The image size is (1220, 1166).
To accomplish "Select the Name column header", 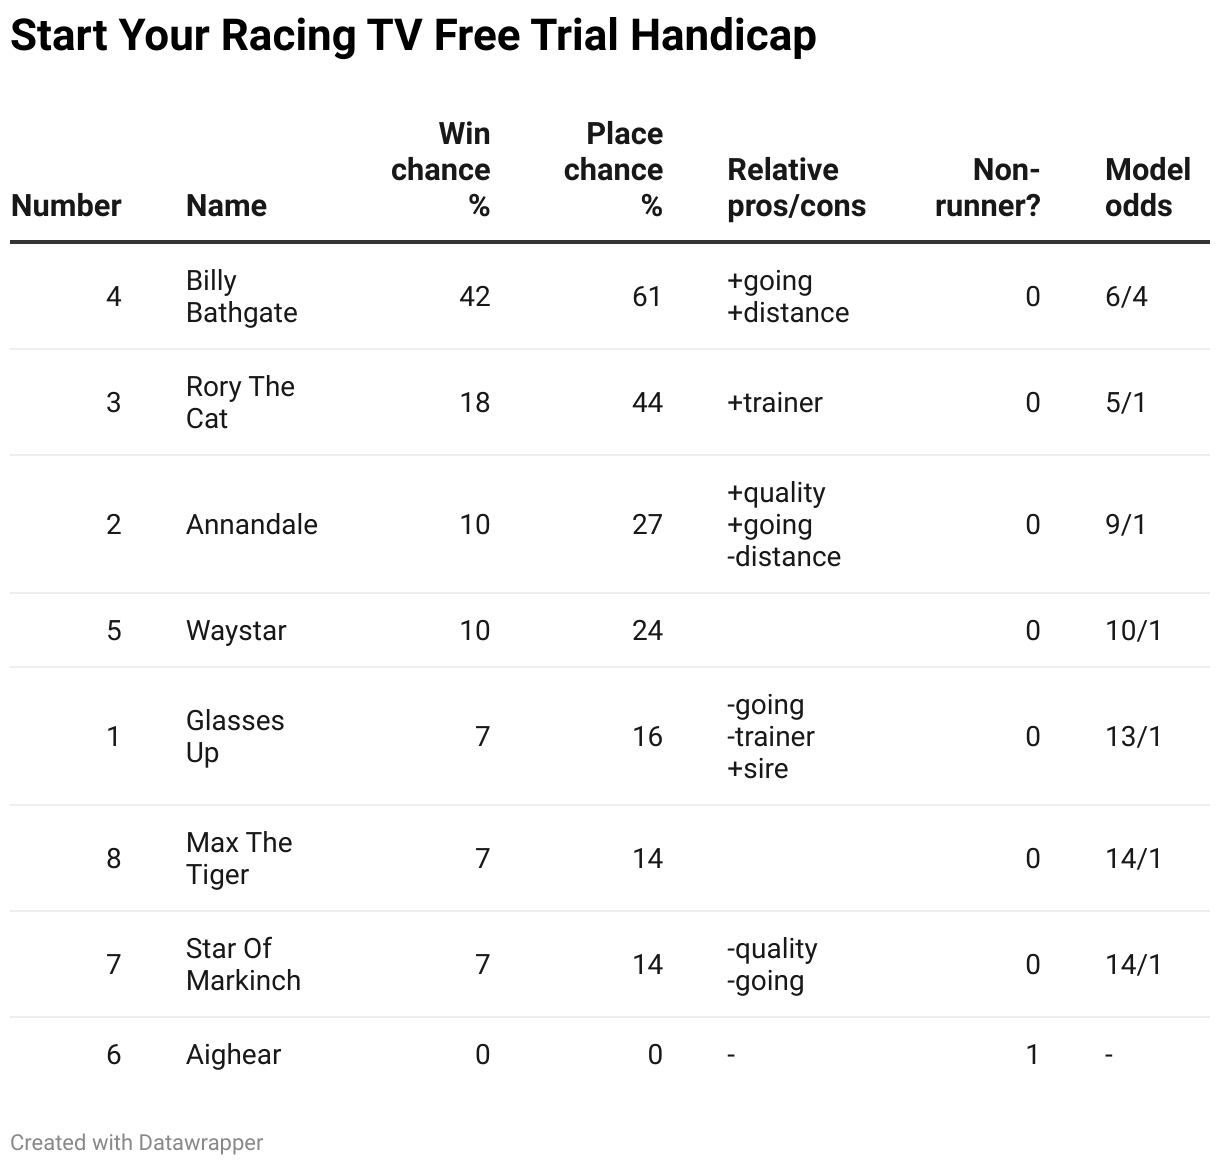I will click(x=226, y=205).
